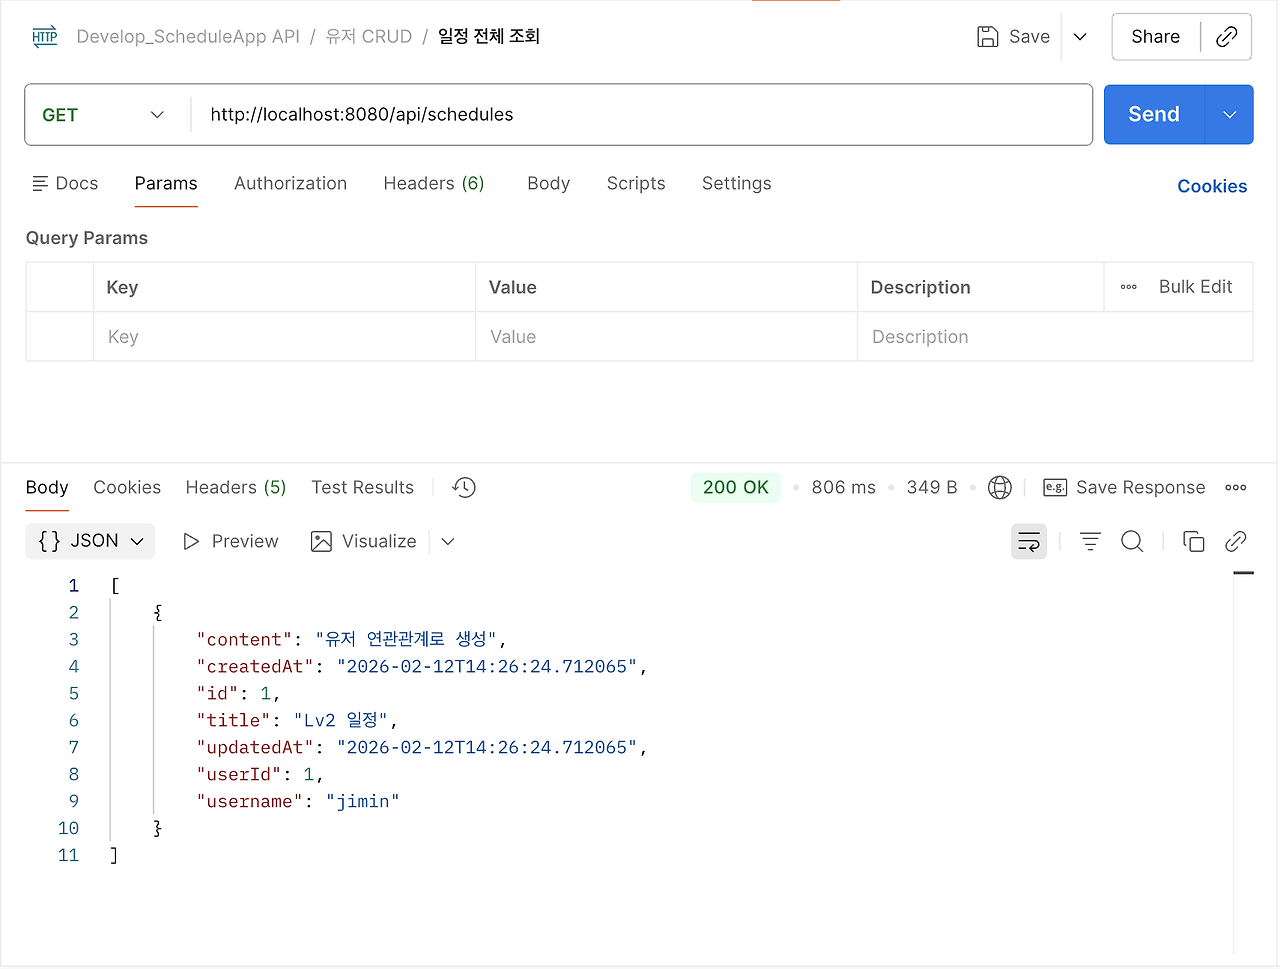Preview the response
This screenshot has height=969, width=1280.
(x=231, y=541)
